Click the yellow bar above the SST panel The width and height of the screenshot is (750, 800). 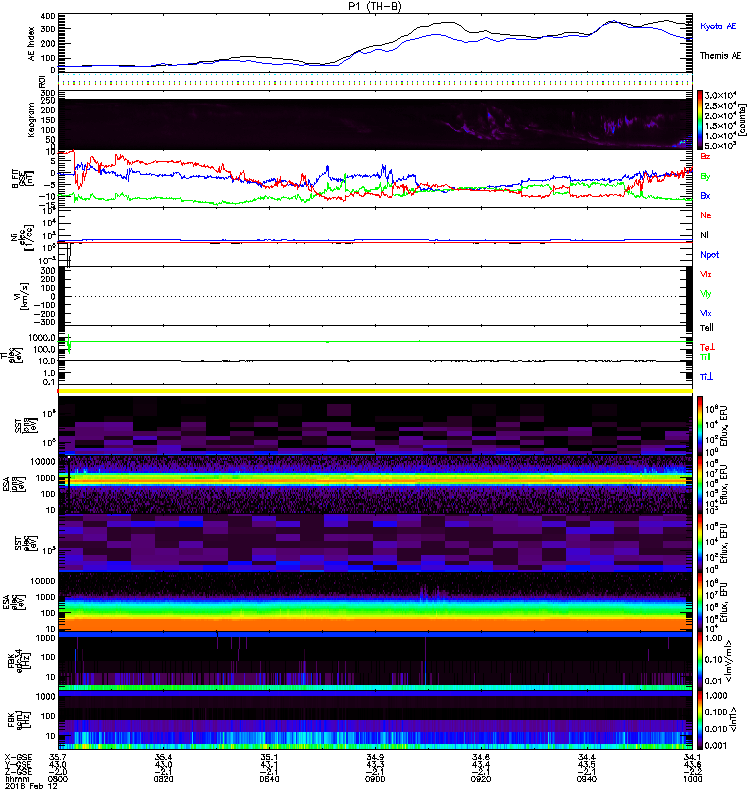(375, 391)
